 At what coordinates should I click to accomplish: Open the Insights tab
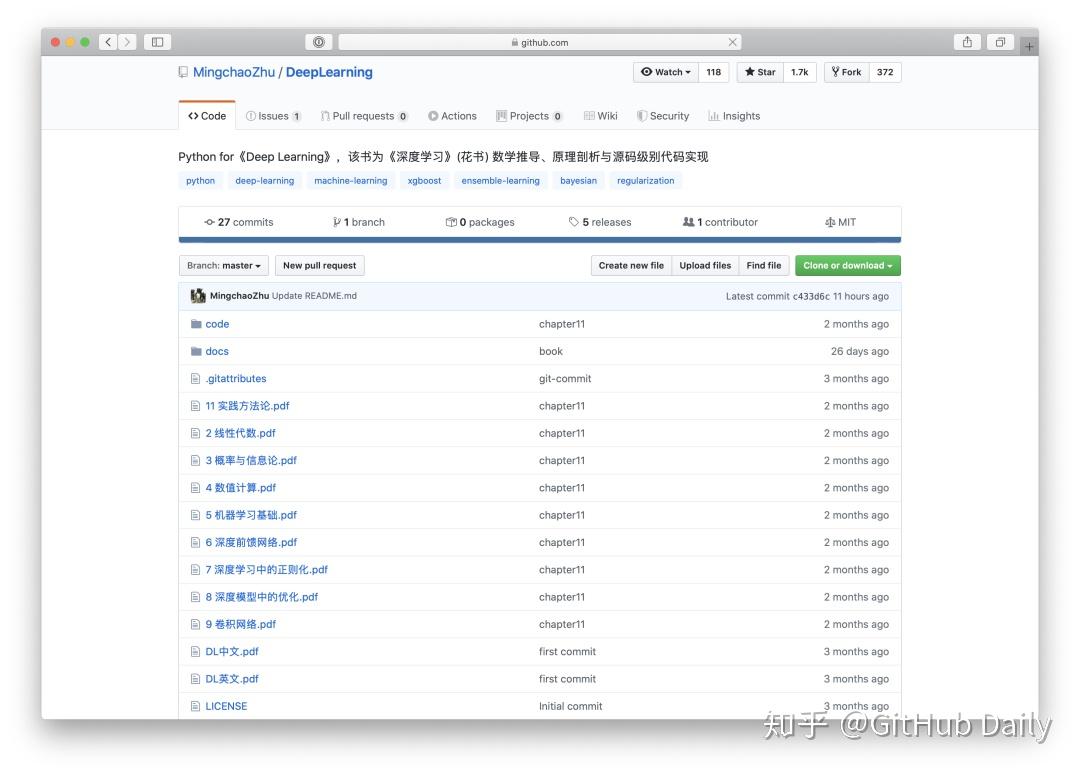[734, 116]
